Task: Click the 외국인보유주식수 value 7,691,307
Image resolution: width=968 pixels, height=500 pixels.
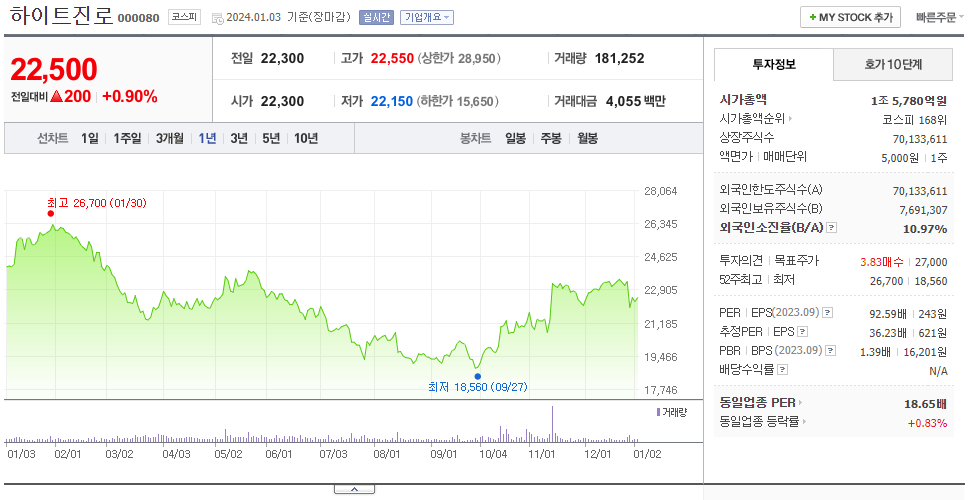Action: point(923,210)
